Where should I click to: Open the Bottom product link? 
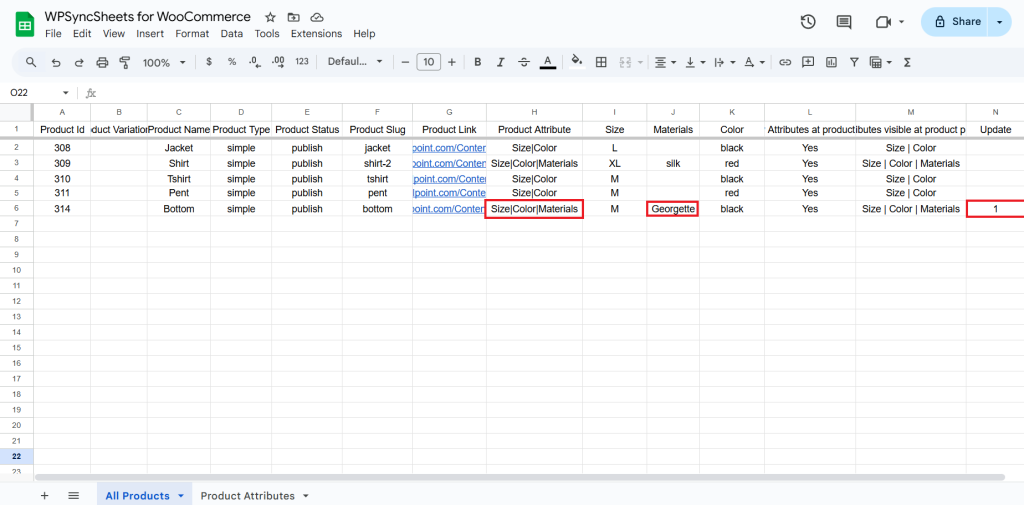point(449,208)
